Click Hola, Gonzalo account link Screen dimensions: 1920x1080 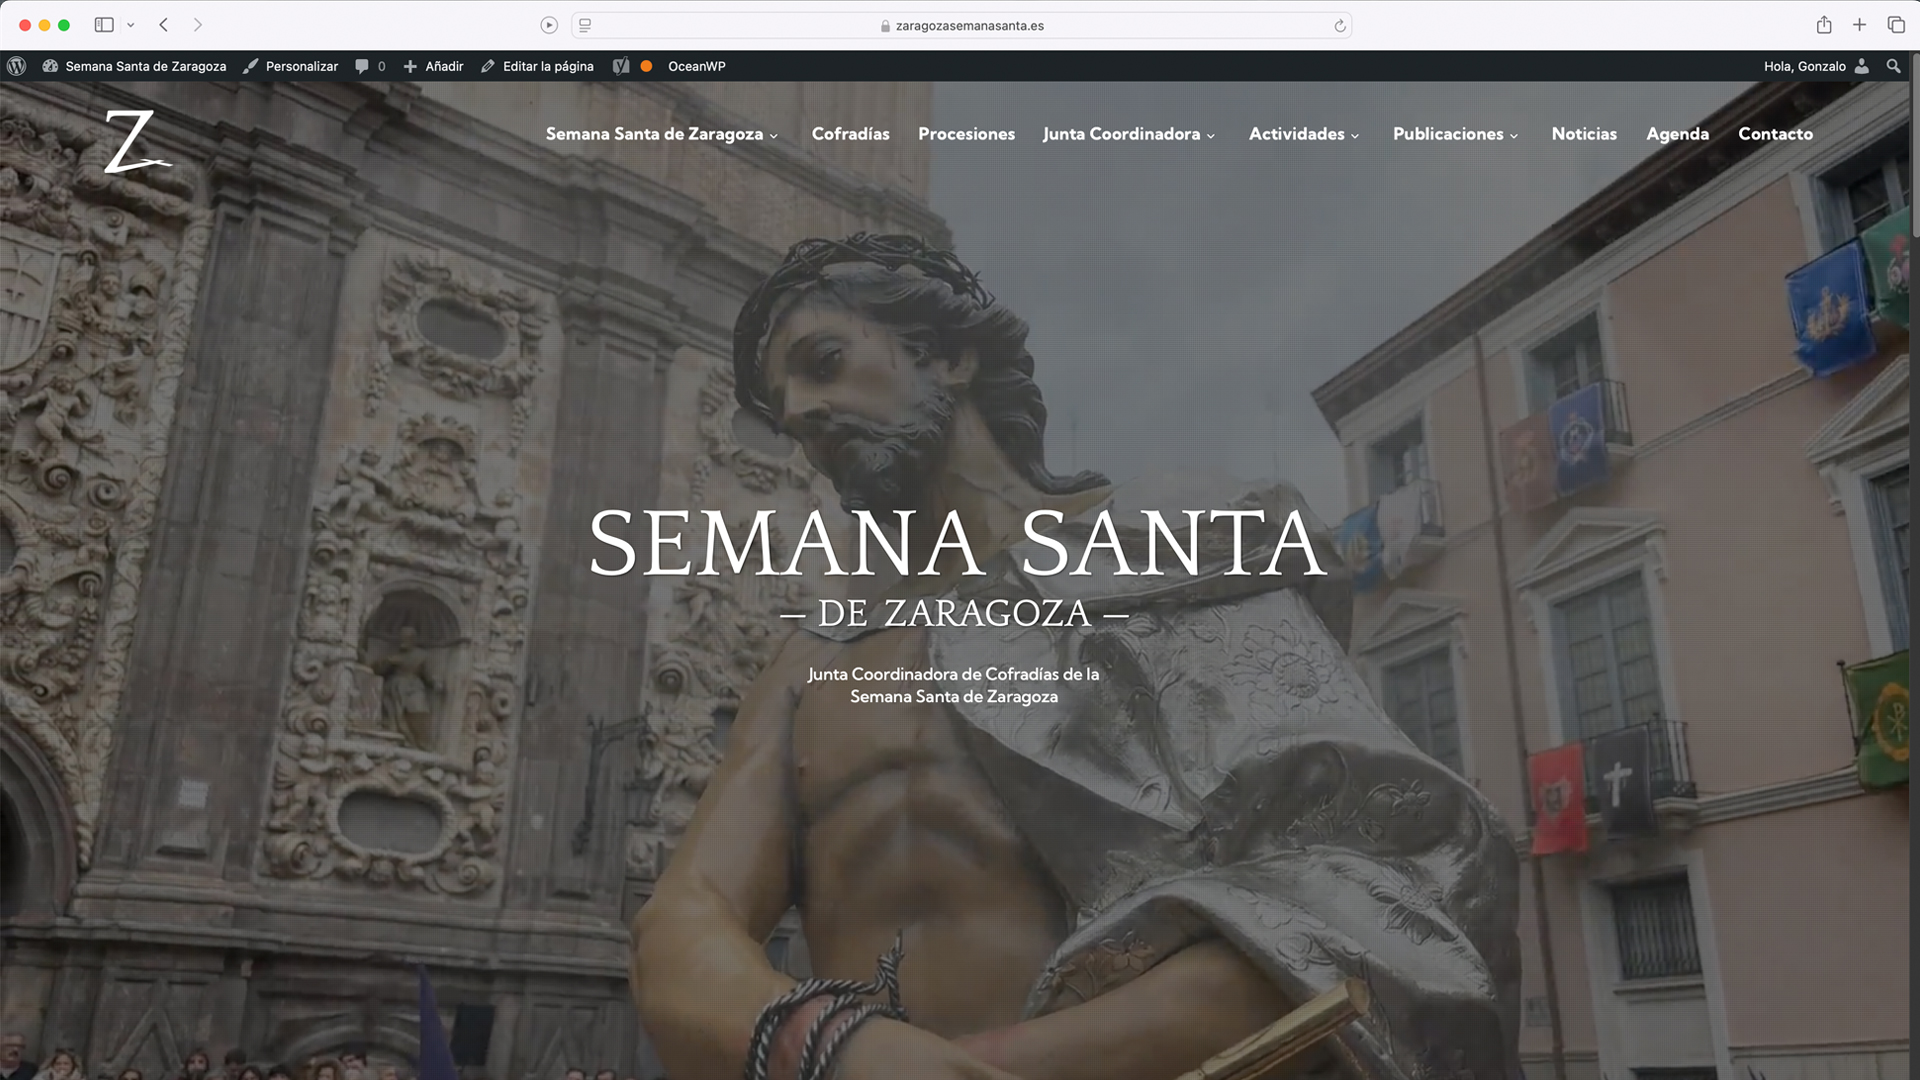pyautogui.click(x=1804, y=66)
